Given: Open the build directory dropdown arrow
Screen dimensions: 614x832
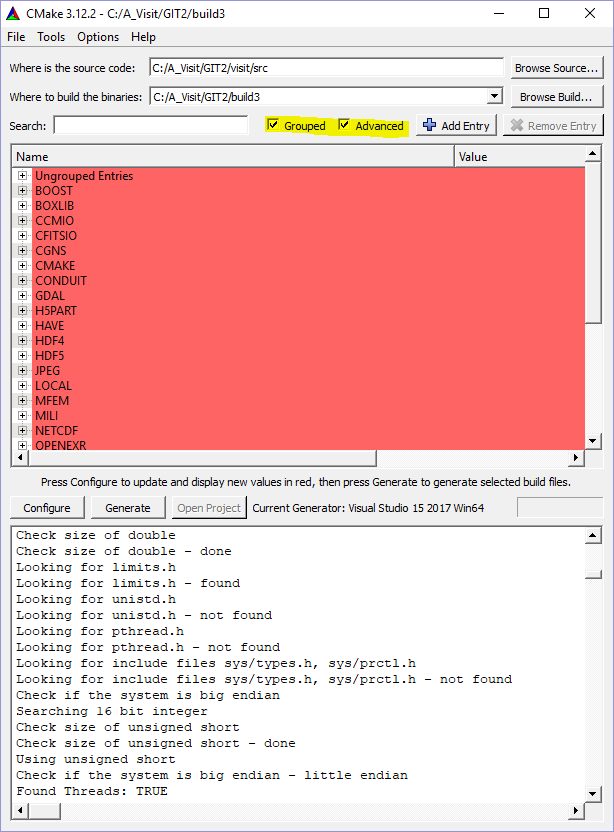Looking at the screenshot, I should (494, 97).
